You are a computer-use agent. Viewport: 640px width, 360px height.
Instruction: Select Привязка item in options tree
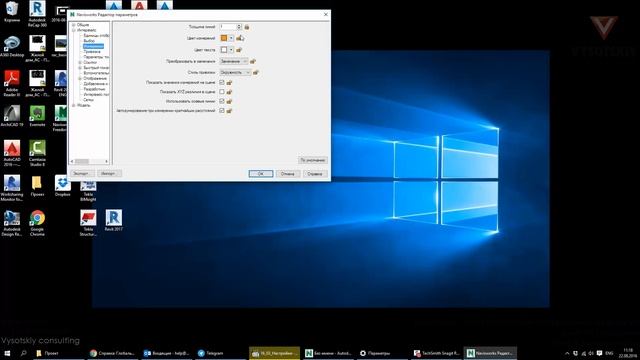pos(92,52)
